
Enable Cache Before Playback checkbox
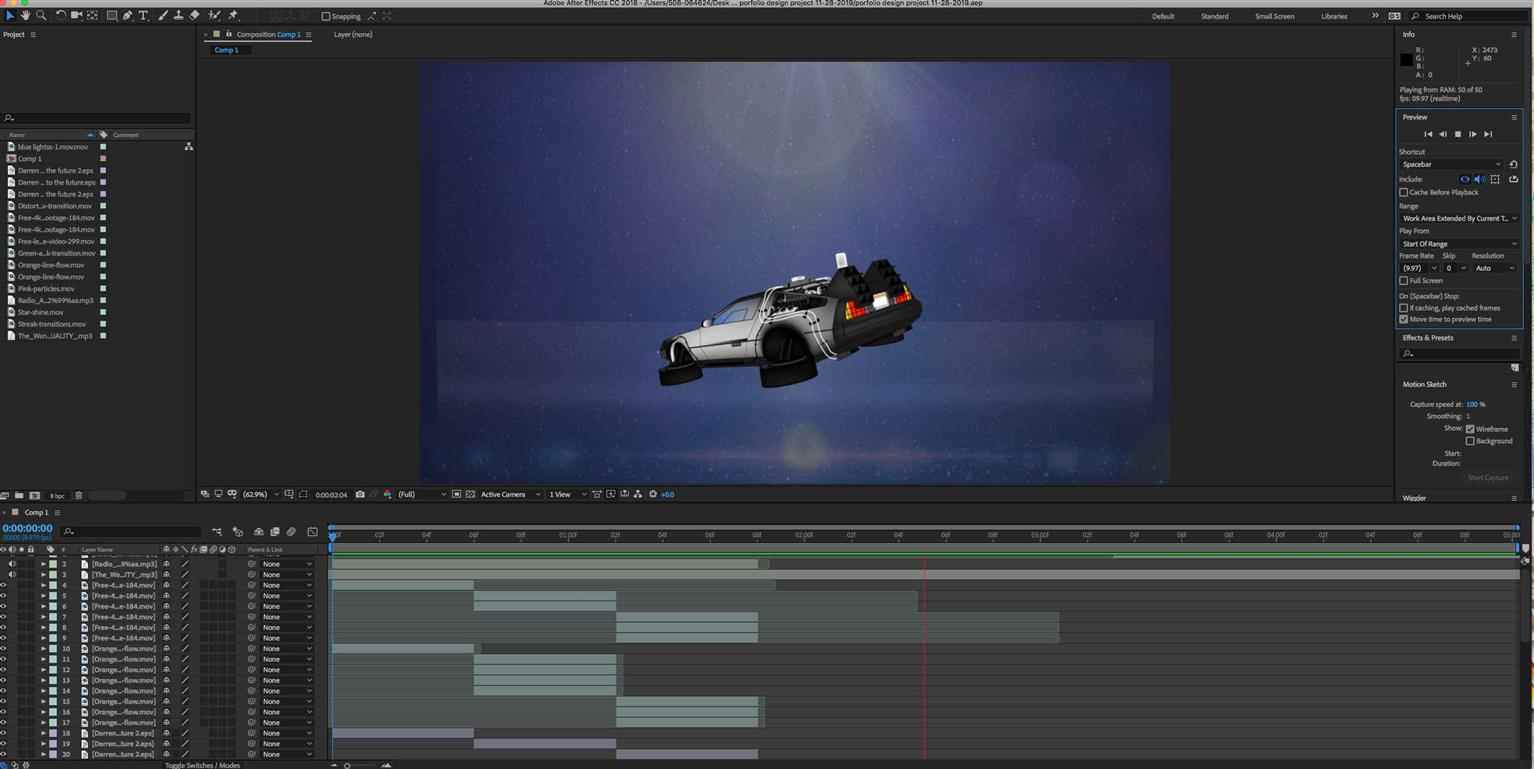coord(1403,192)
